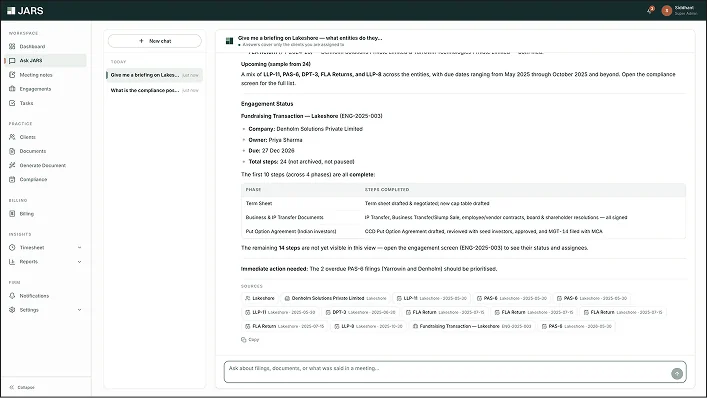707x398 pixels.
Task: Open the LLP-8 2025-10-30 source chip
Action: point(368,326)
